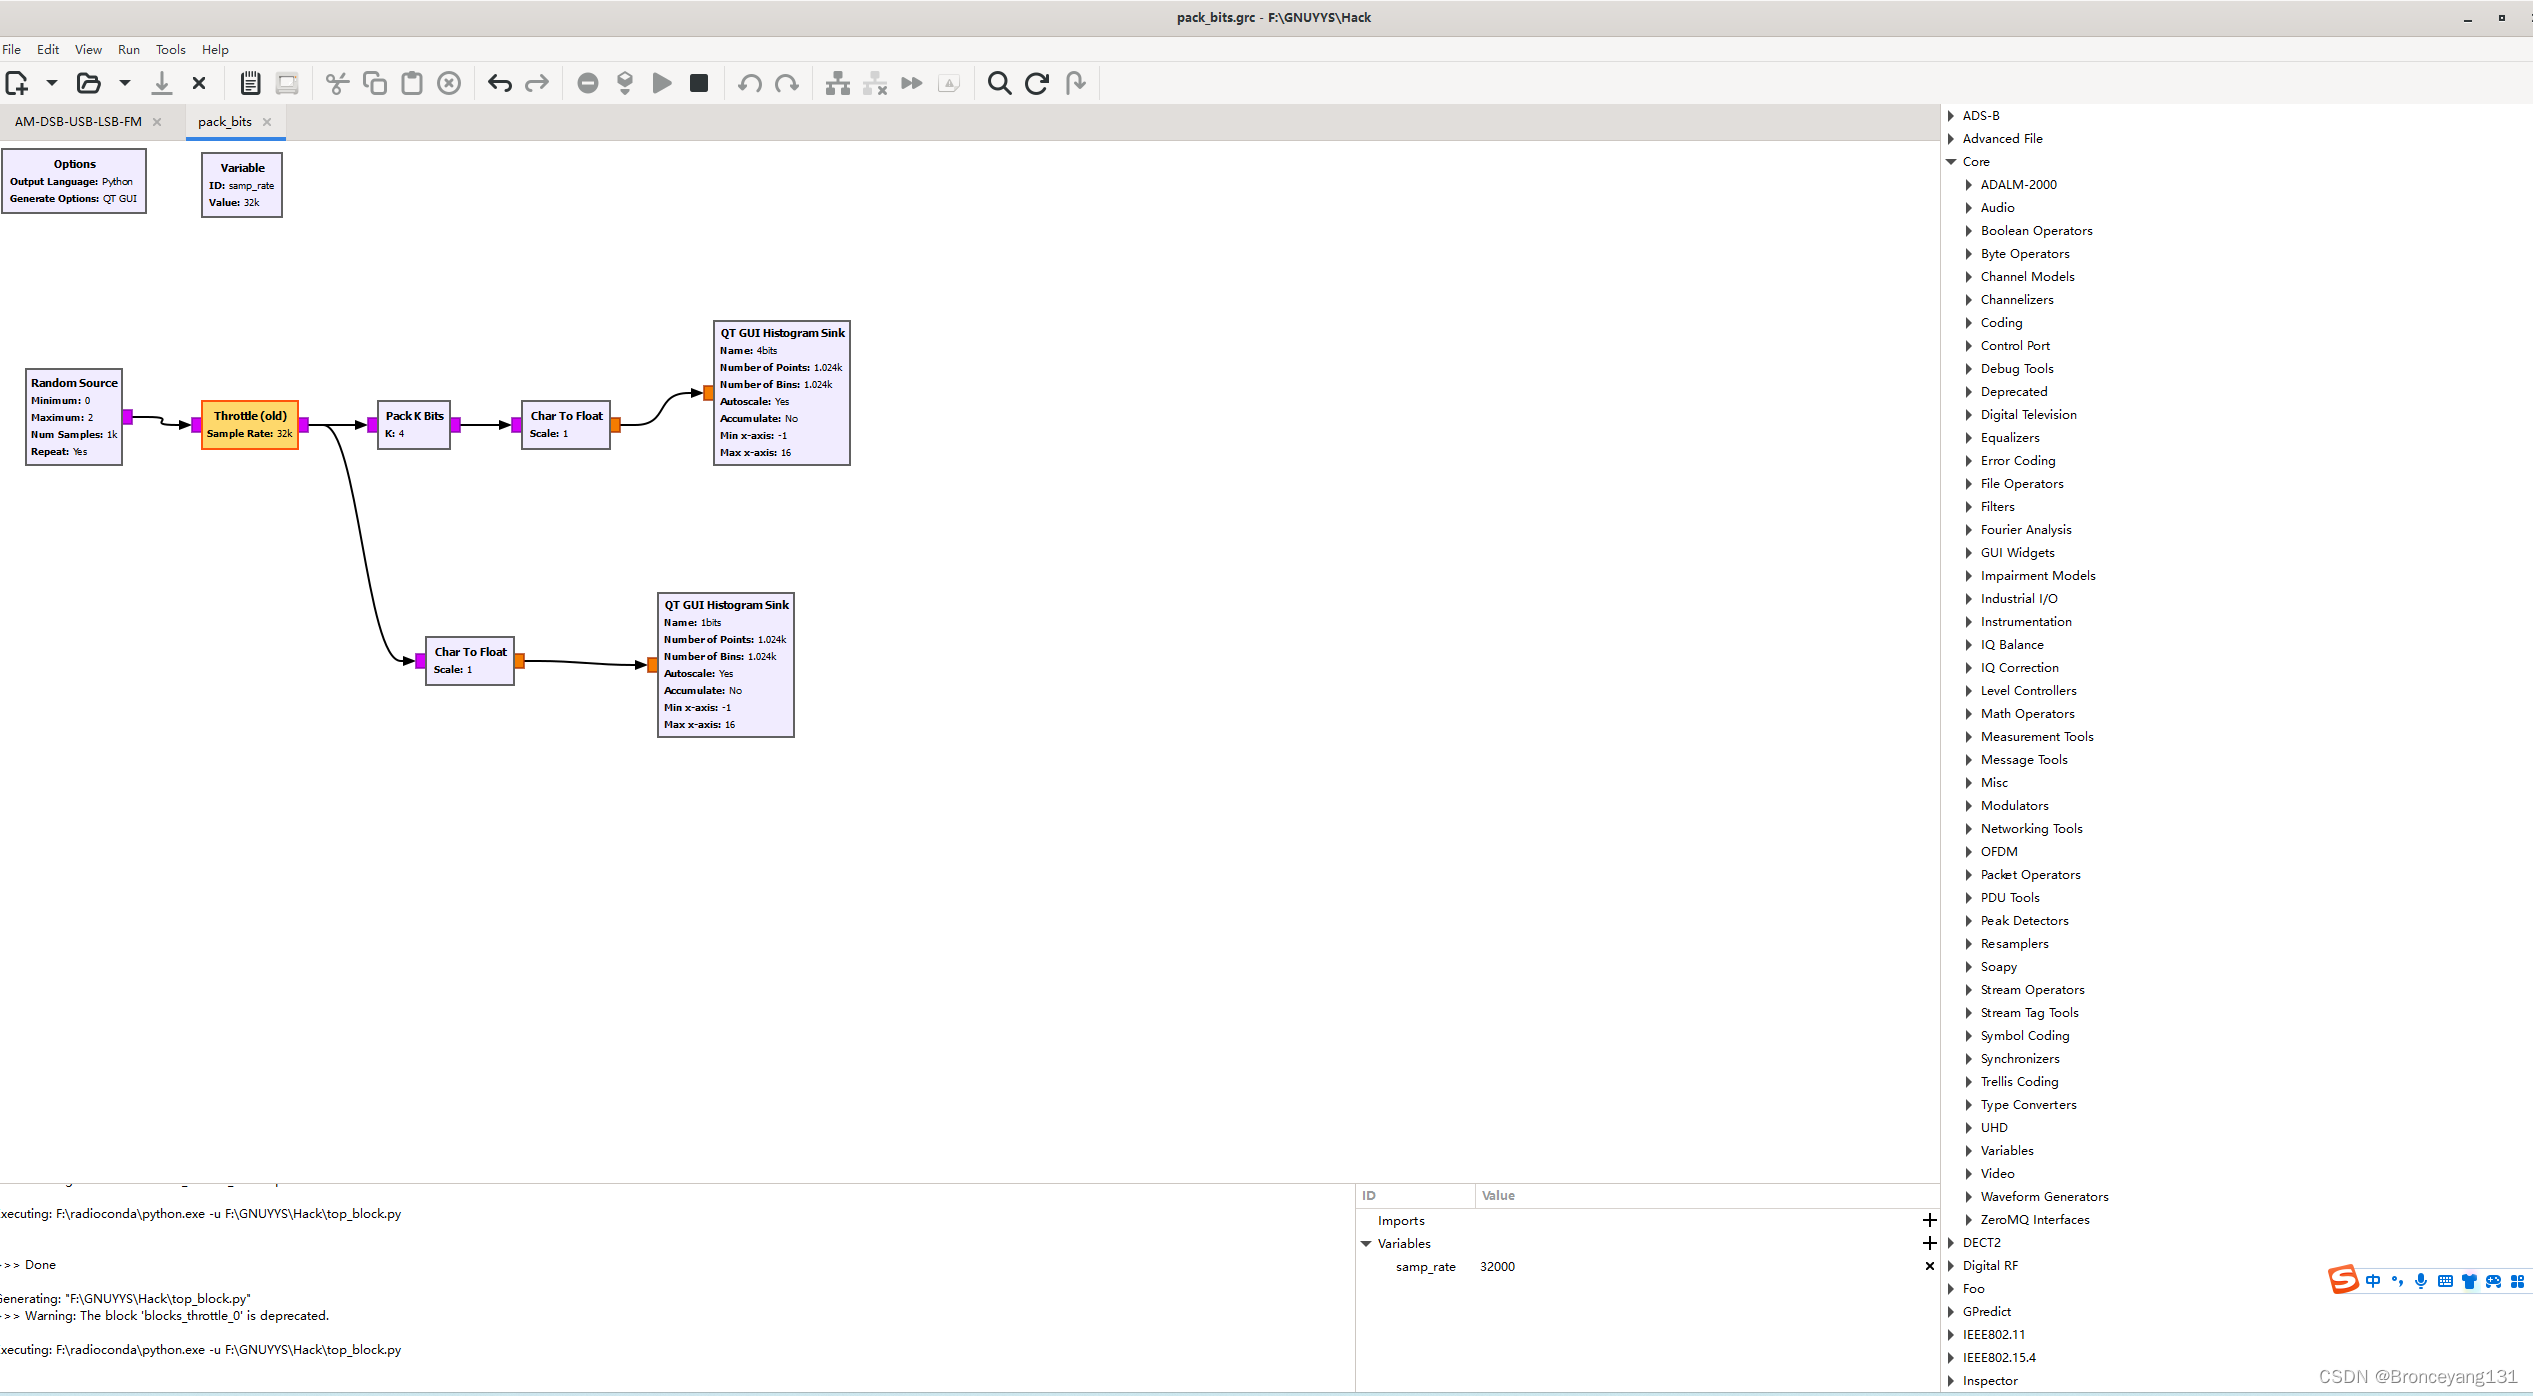
Task: Click the Save flowgraph download-arrow icon
Action: point(161,83)
